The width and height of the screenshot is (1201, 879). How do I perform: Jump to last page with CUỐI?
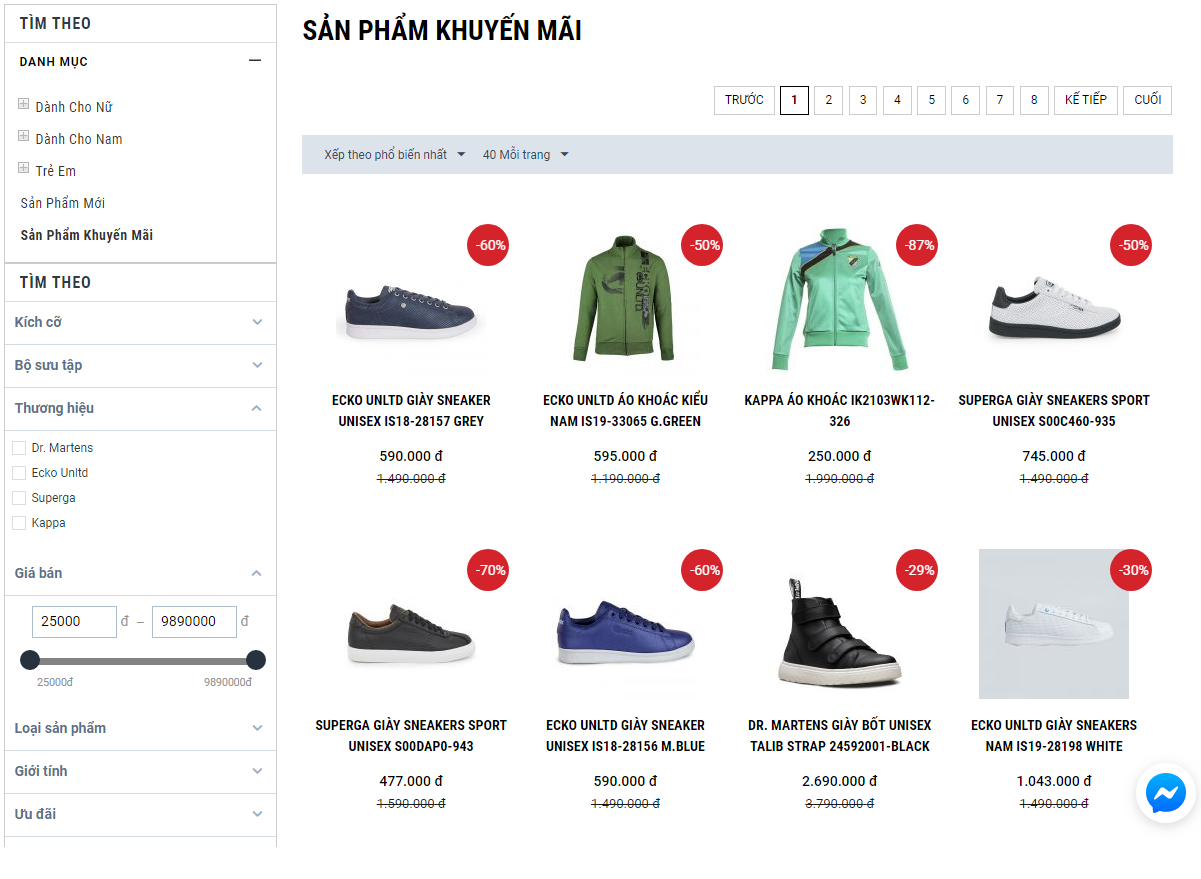(x=1148, y=100)
